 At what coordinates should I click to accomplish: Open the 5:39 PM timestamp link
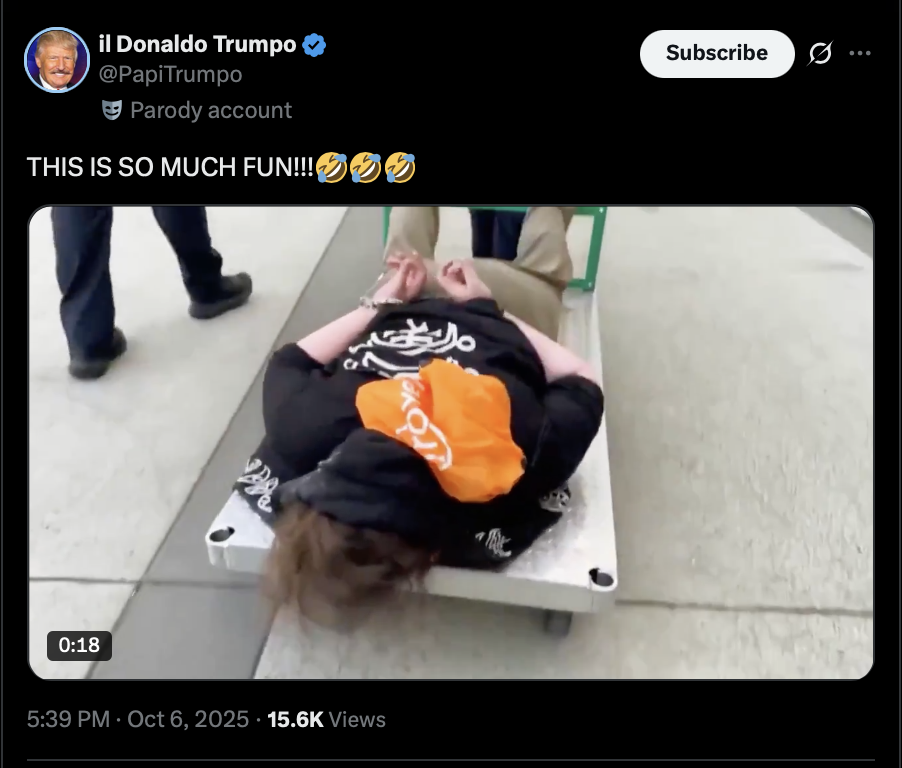click(68, 719)
